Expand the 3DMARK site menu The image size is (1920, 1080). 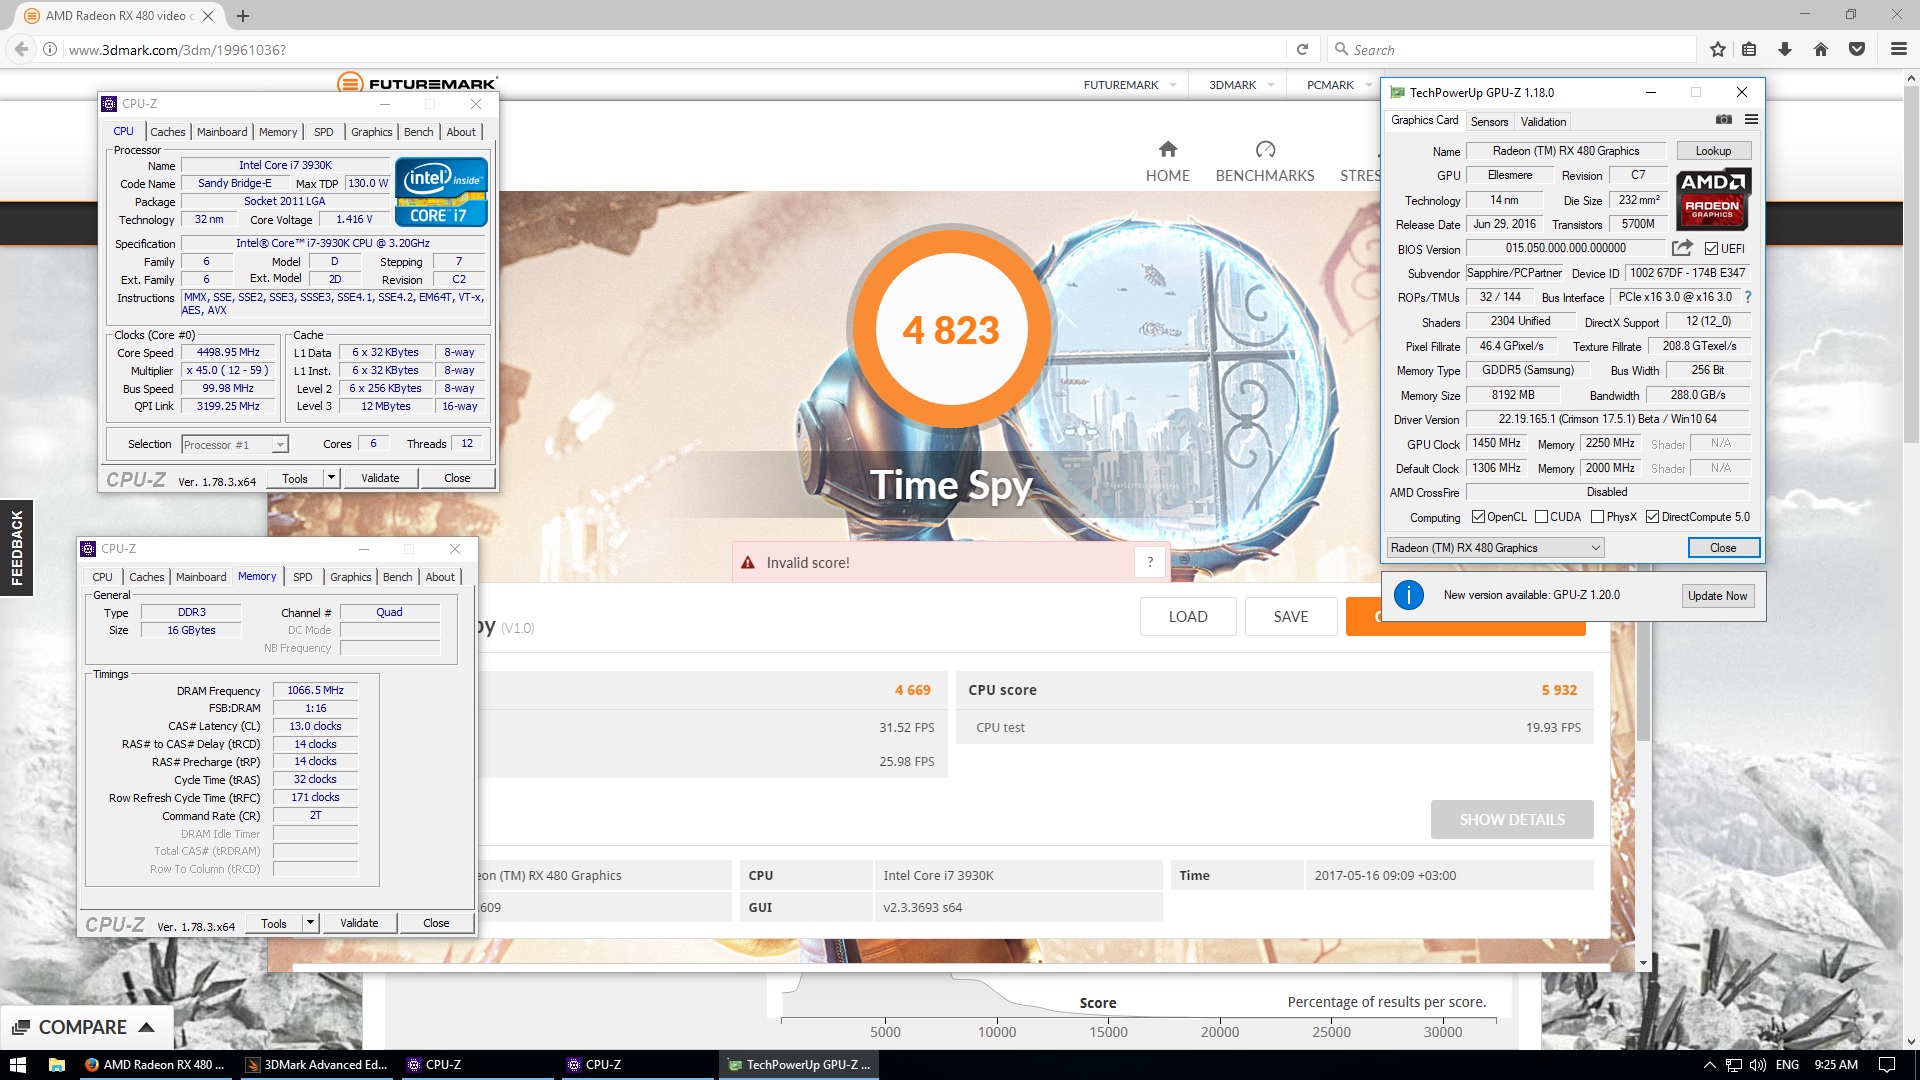(1241, 85)
